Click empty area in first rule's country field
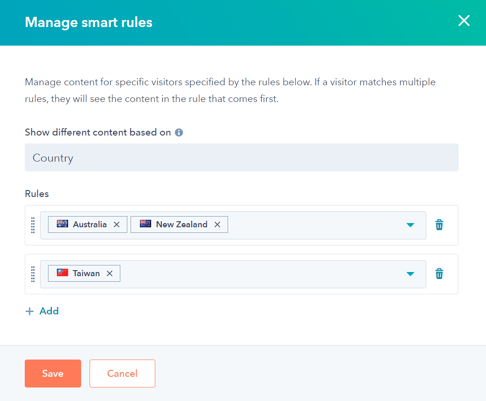Screen dimensions: 486x401 click(x=313, y=225)
